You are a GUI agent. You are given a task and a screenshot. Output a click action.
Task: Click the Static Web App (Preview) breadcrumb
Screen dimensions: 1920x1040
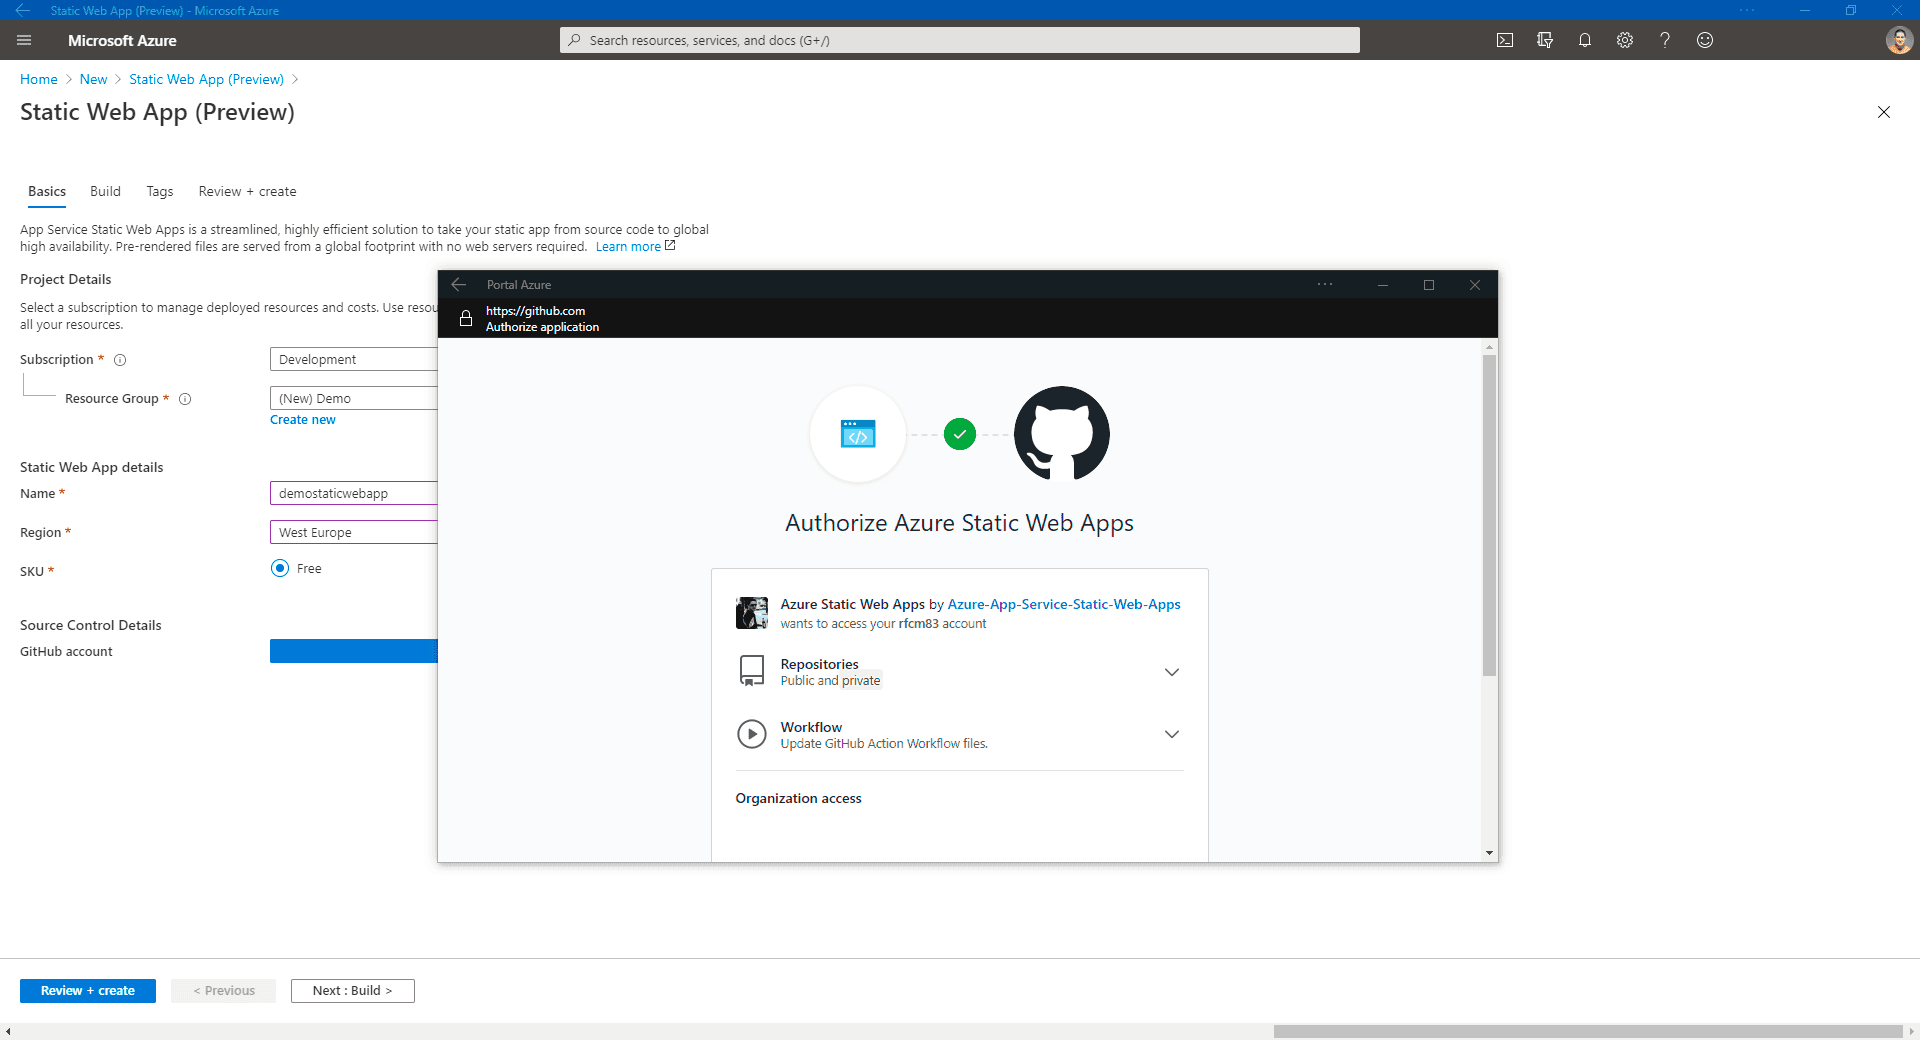206,79
